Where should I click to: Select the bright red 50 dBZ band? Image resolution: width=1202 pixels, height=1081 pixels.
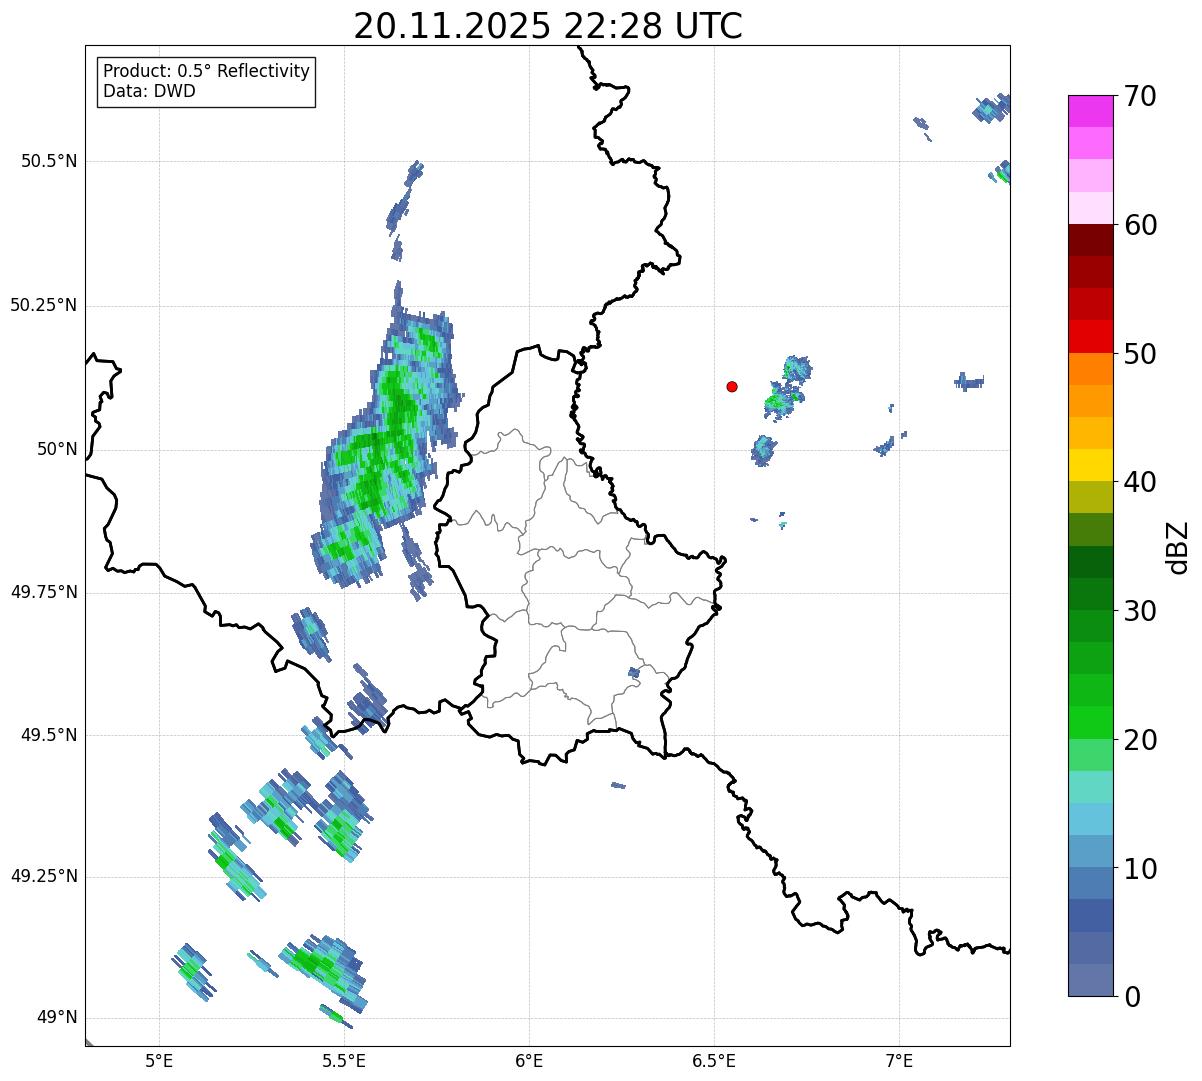coord(1091,336)
